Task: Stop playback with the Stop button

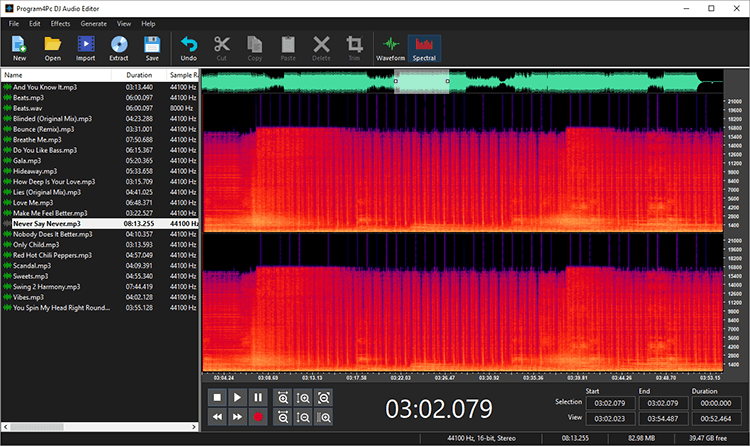Action: coord(217,398)
